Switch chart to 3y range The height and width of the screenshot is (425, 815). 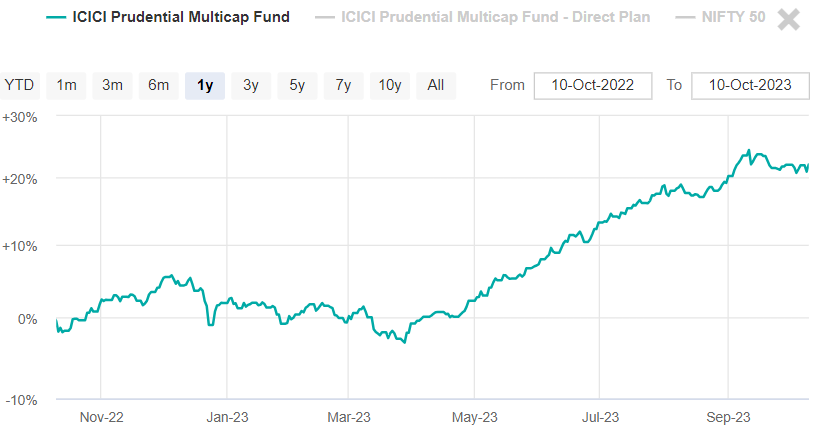point(251,85)
